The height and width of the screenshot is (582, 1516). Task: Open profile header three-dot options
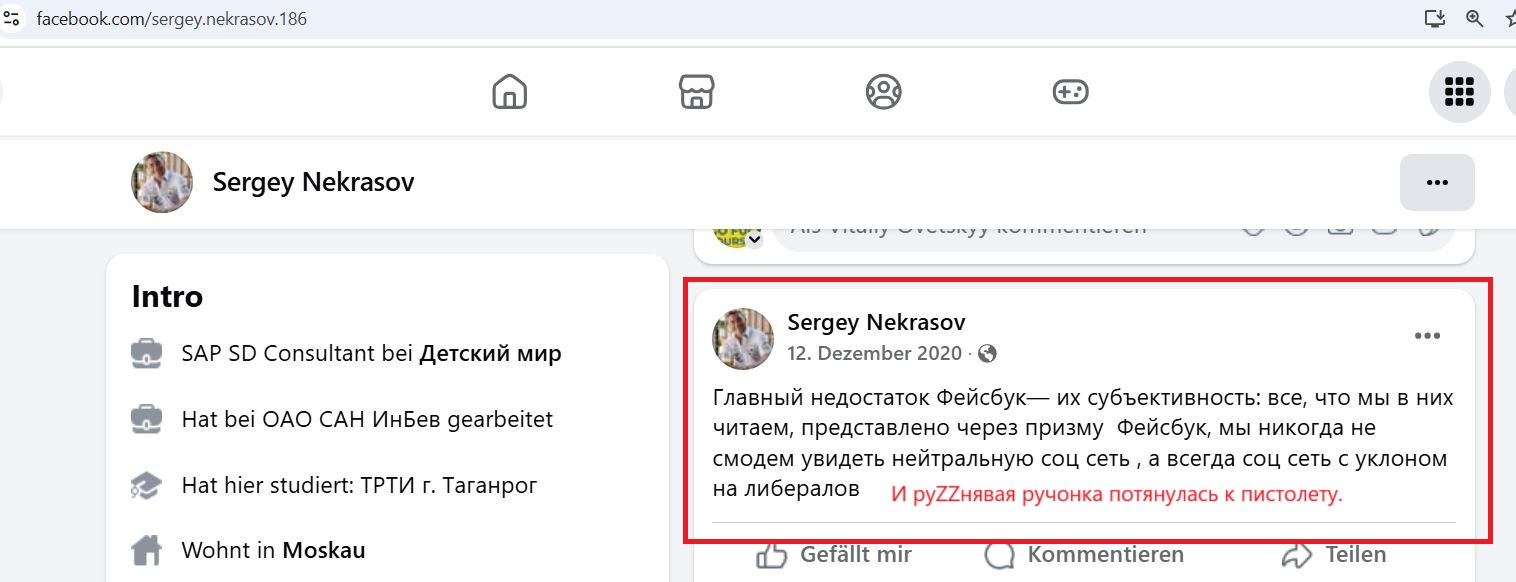click(x=1437, y=182)
